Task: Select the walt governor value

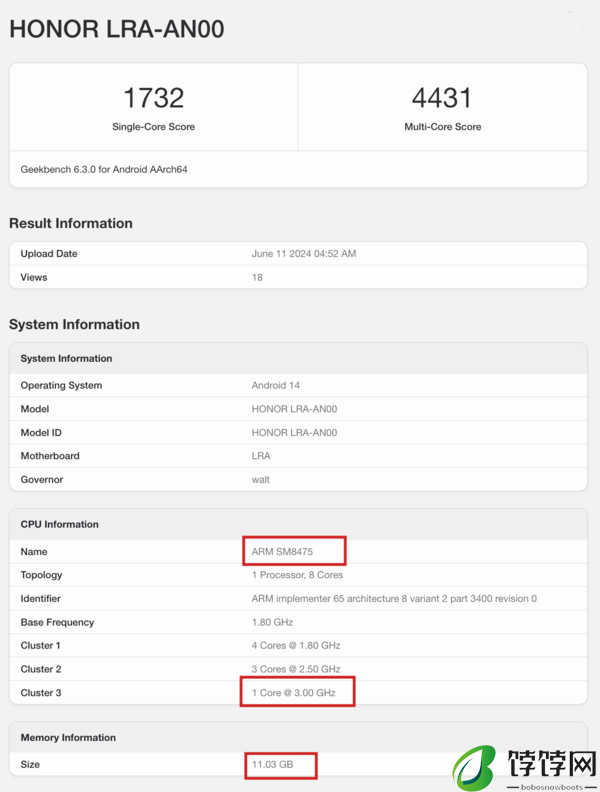Action: 261,480
